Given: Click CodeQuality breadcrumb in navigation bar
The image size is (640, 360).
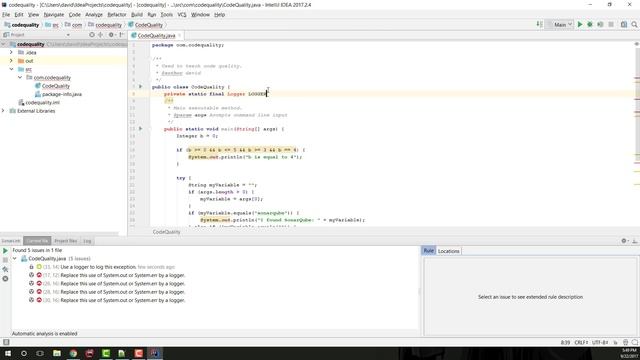Looking at the screenshot, I should click(149, 25).
